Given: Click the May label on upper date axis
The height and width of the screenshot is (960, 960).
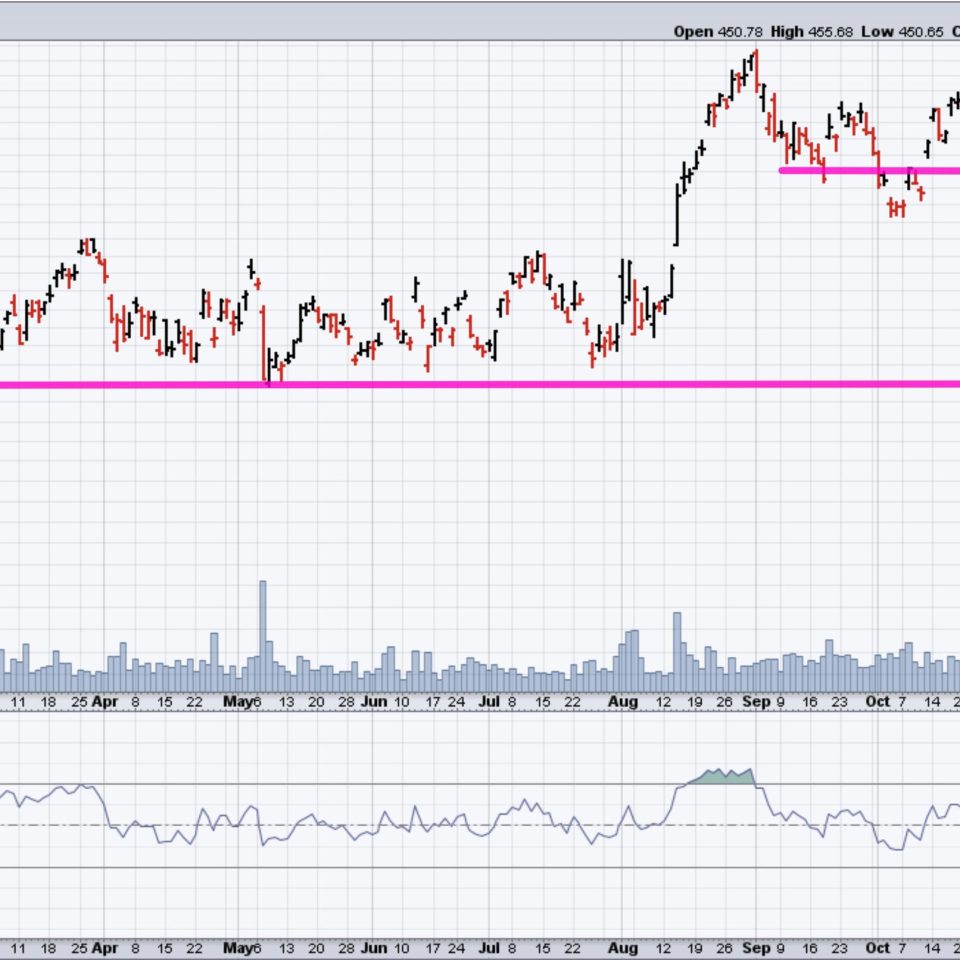Looking at the screenshot, I should [x=237, y=702].
